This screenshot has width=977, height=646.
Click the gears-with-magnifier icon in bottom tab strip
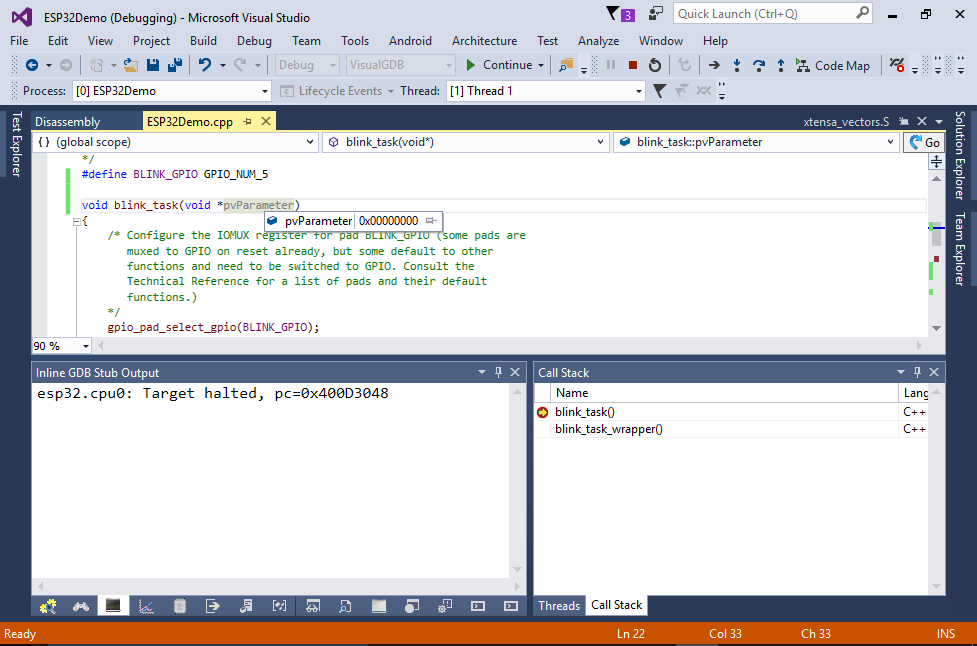[48, 606]
